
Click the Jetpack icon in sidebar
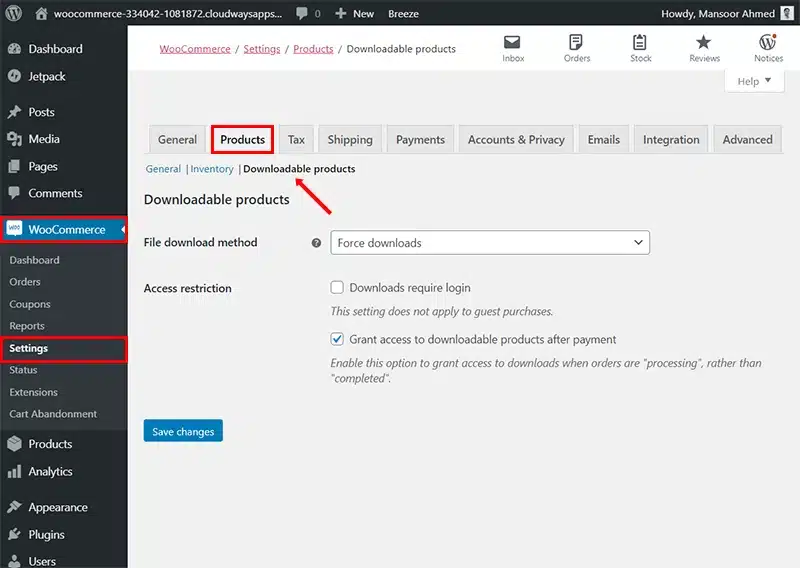14,77
